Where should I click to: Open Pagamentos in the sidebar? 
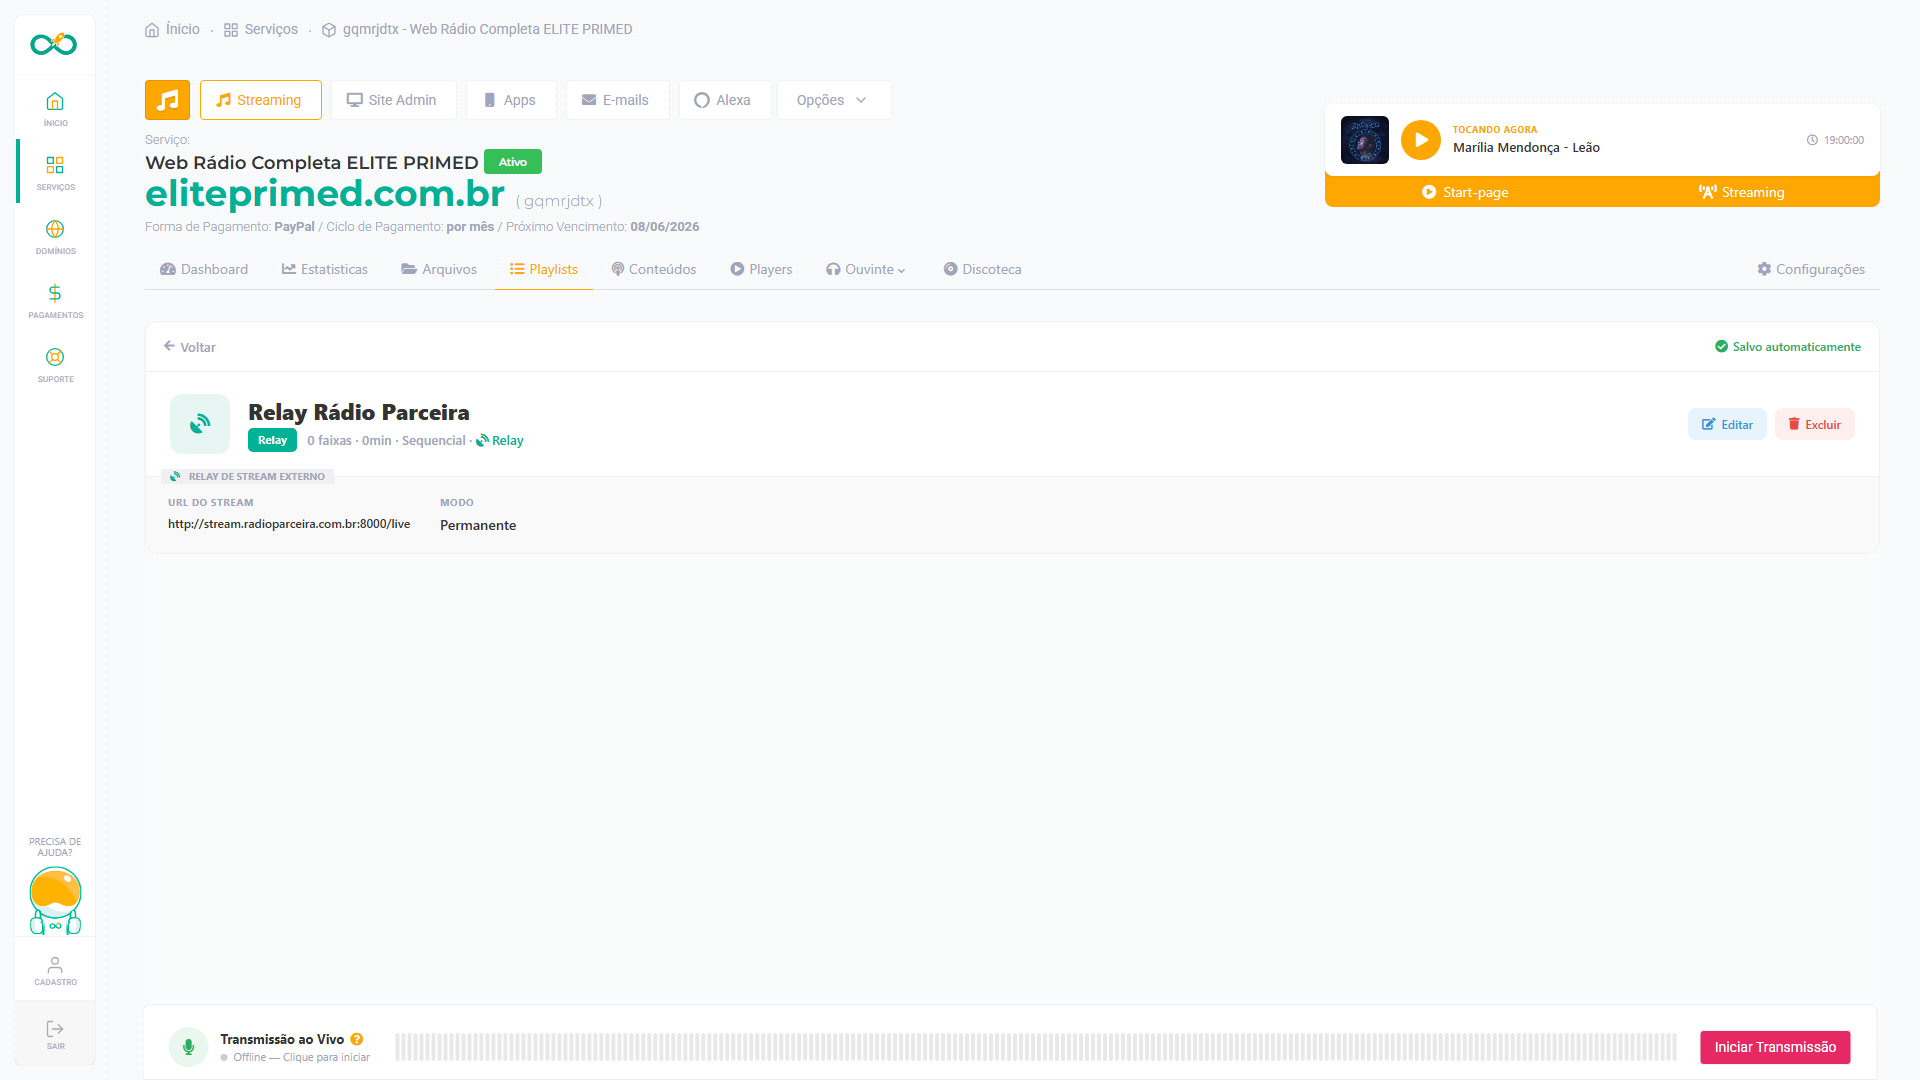(55, 300)
